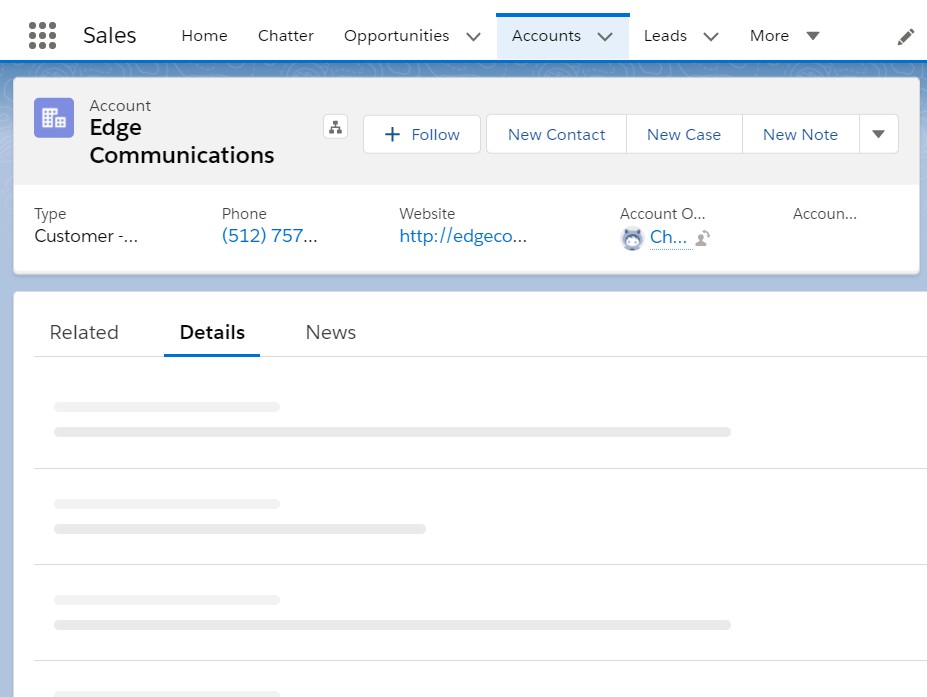The image size is (927, 697).
Task: Open the Leads dropdown chevron
Action: click(711, 37)
